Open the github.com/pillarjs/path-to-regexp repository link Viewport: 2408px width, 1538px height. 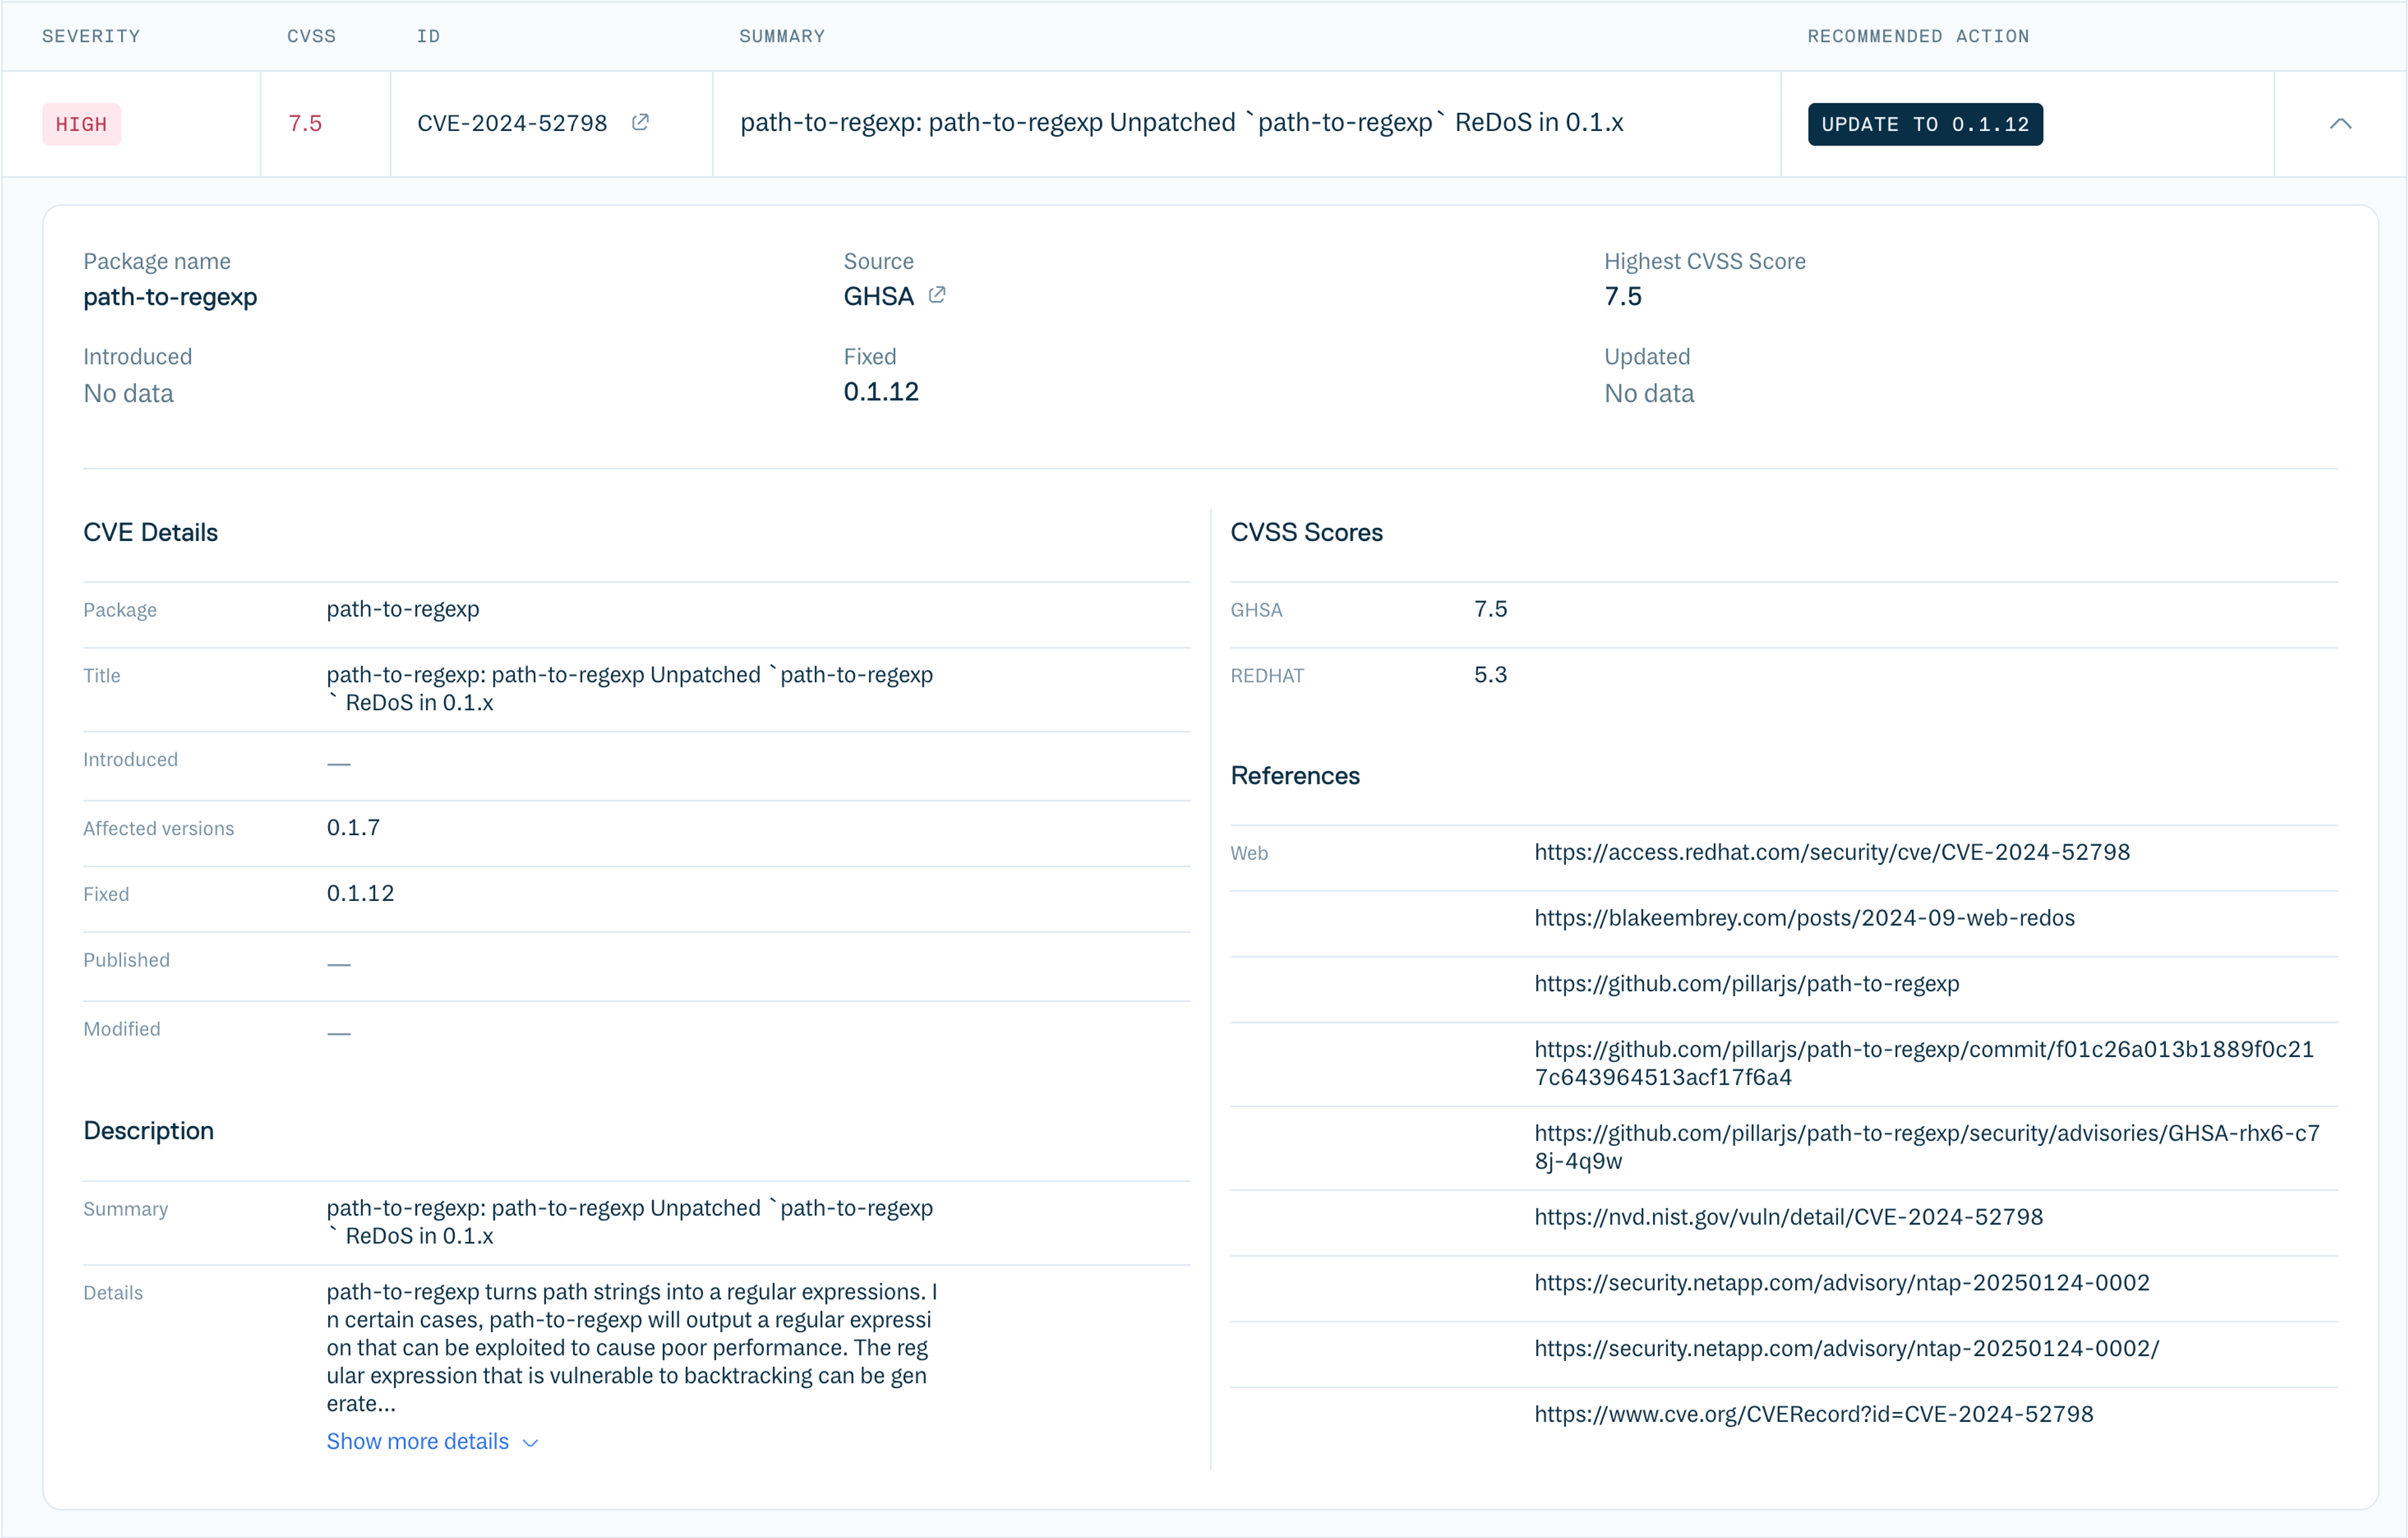pyautogui.click(x=1747, y=984)
